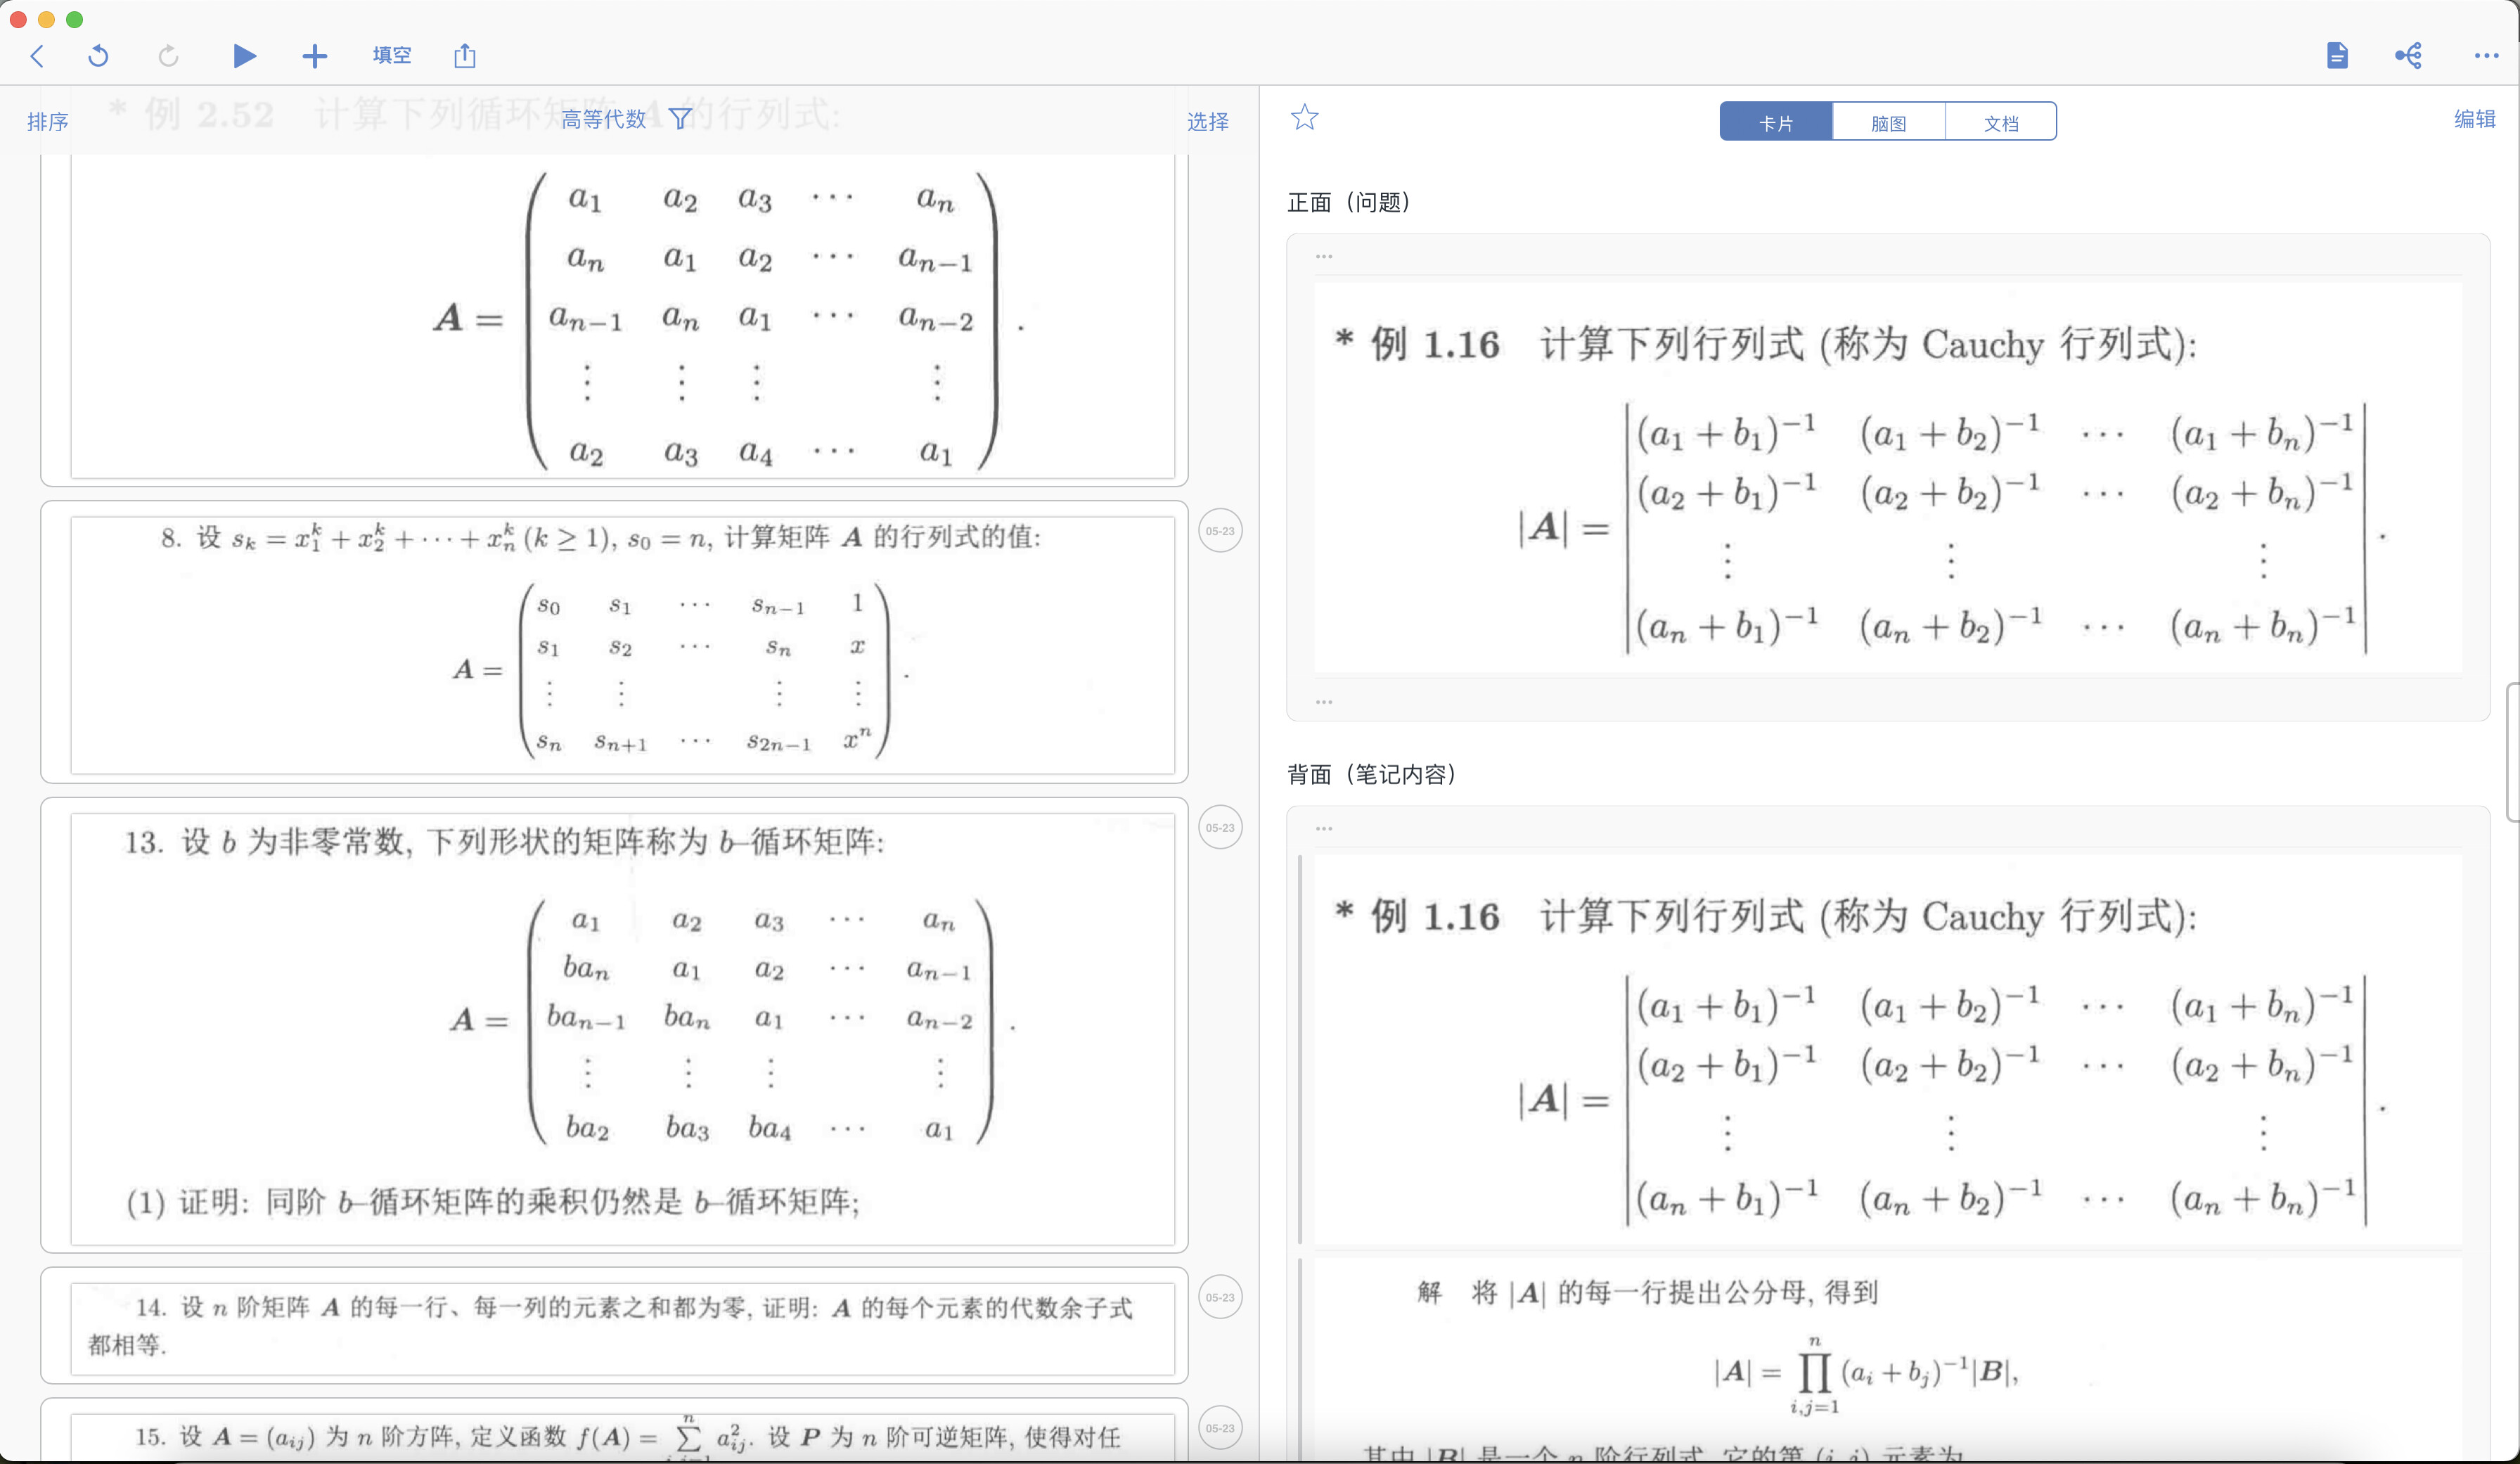Star the current card as favorite

1305,118
